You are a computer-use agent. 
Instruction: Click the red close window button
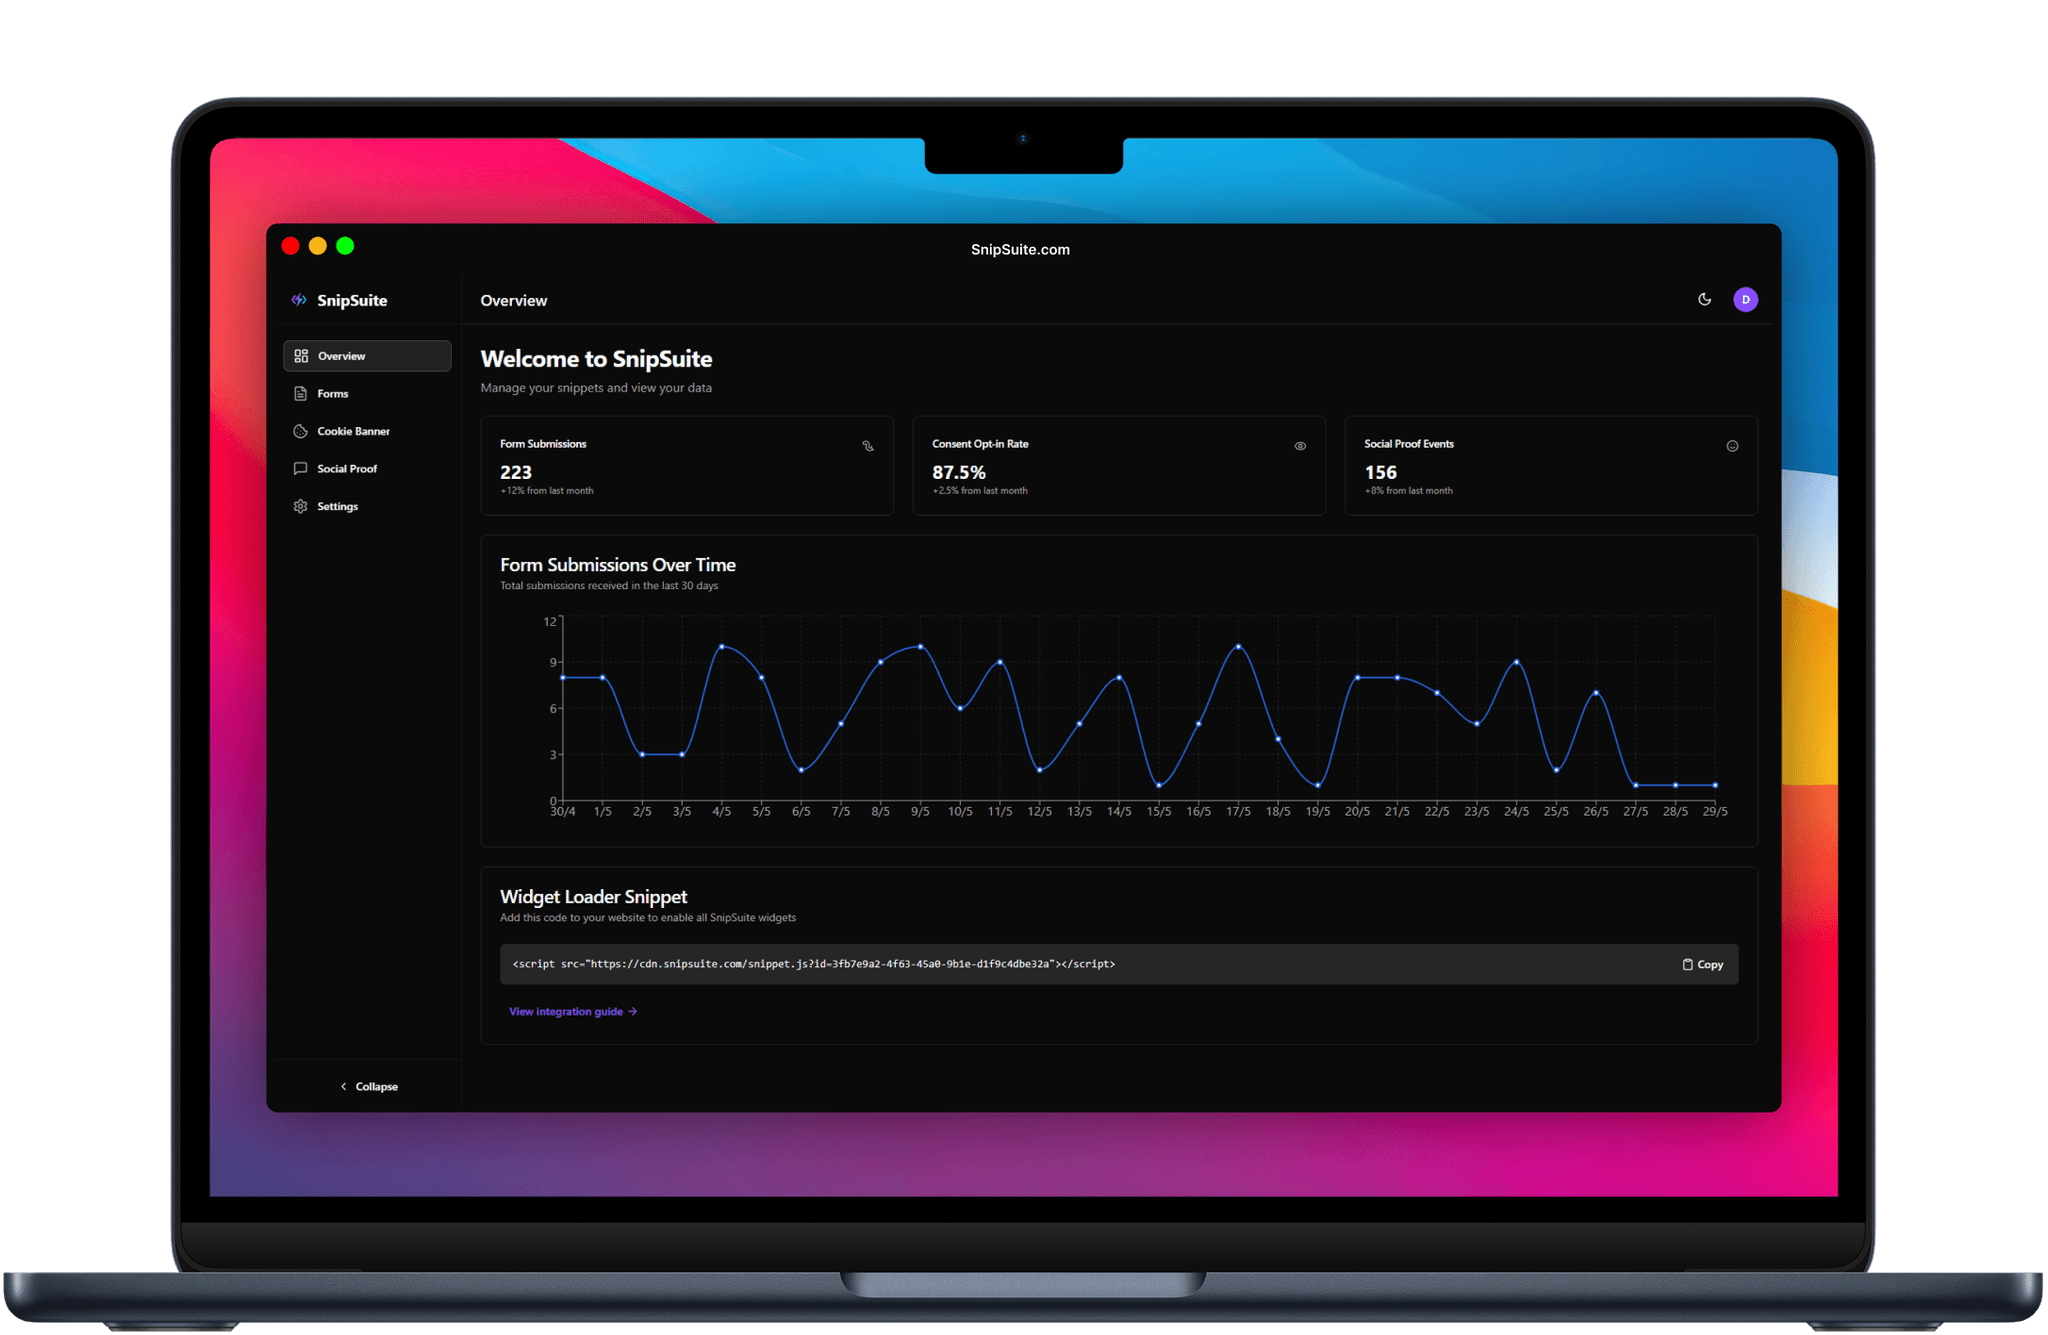[x=291, y=246]
